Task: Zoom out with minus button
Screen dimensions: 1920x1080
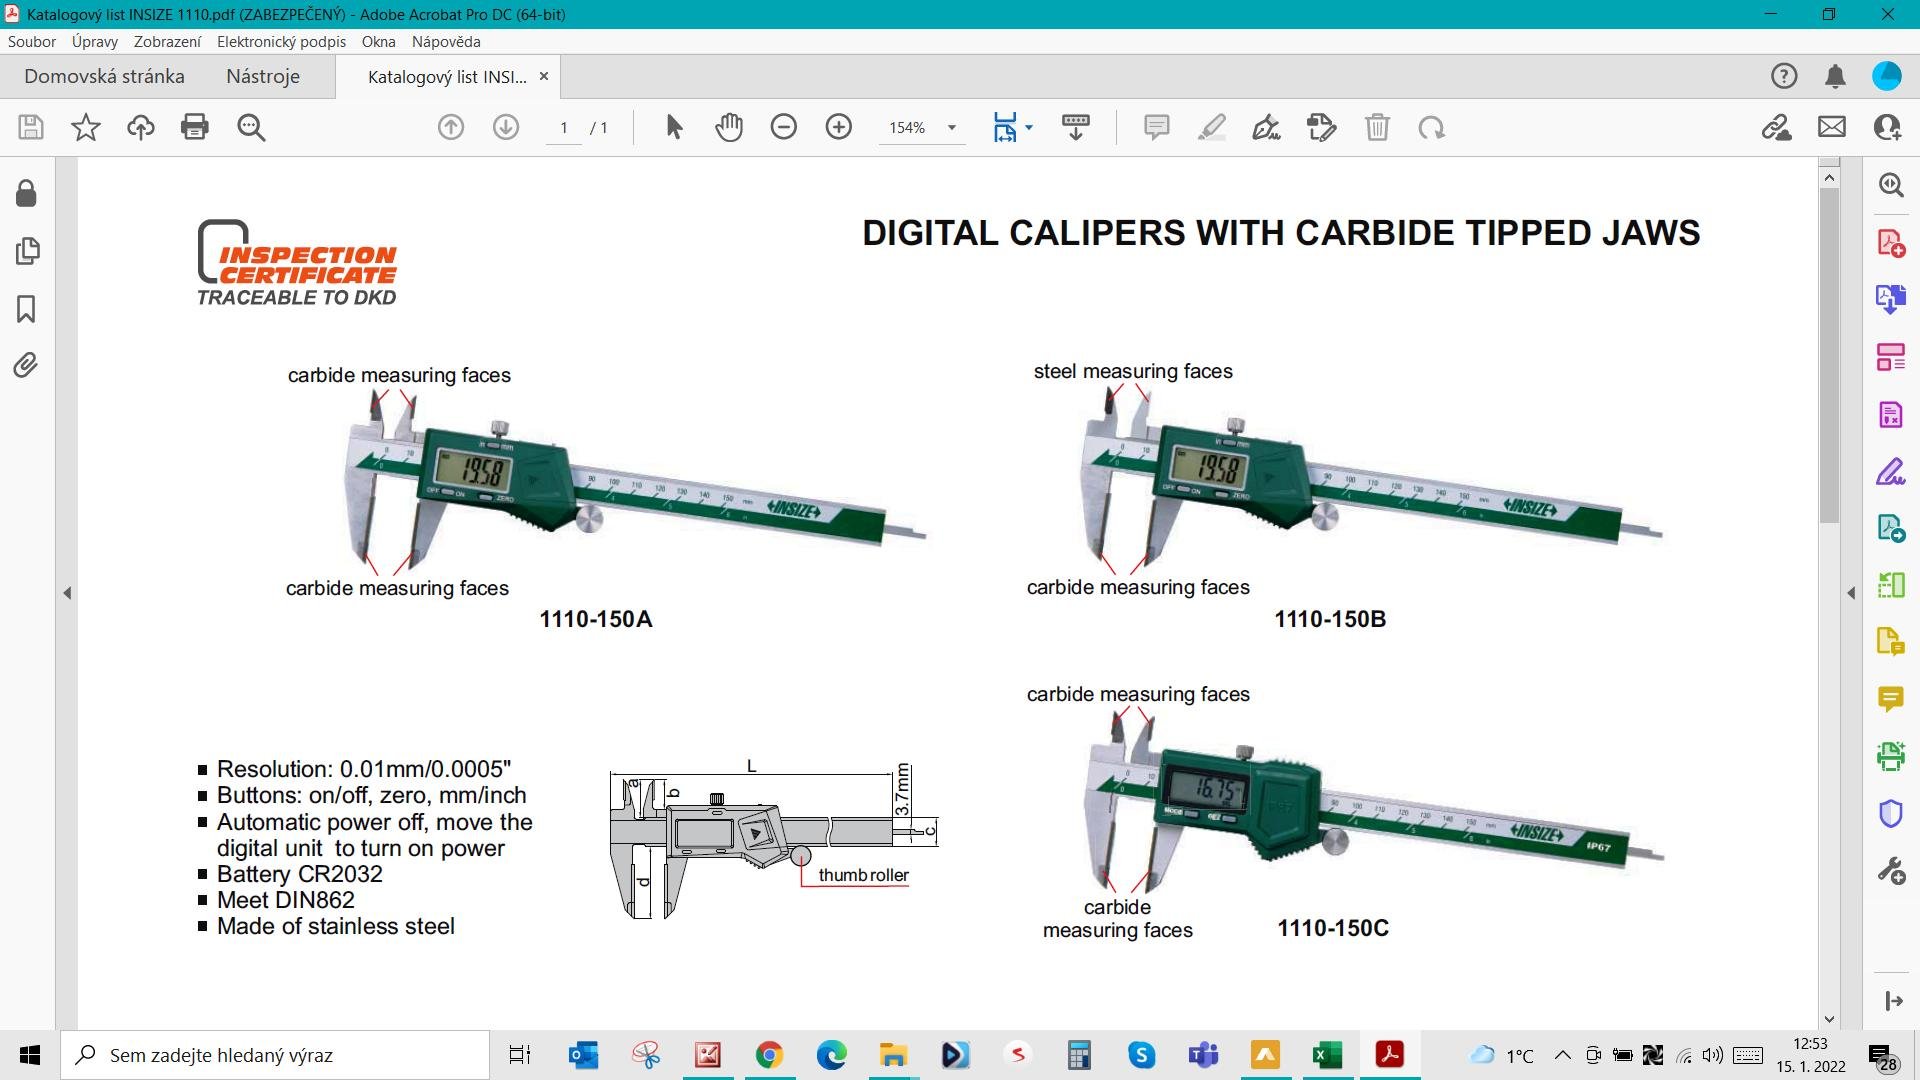Action: (x=784, y=127)
